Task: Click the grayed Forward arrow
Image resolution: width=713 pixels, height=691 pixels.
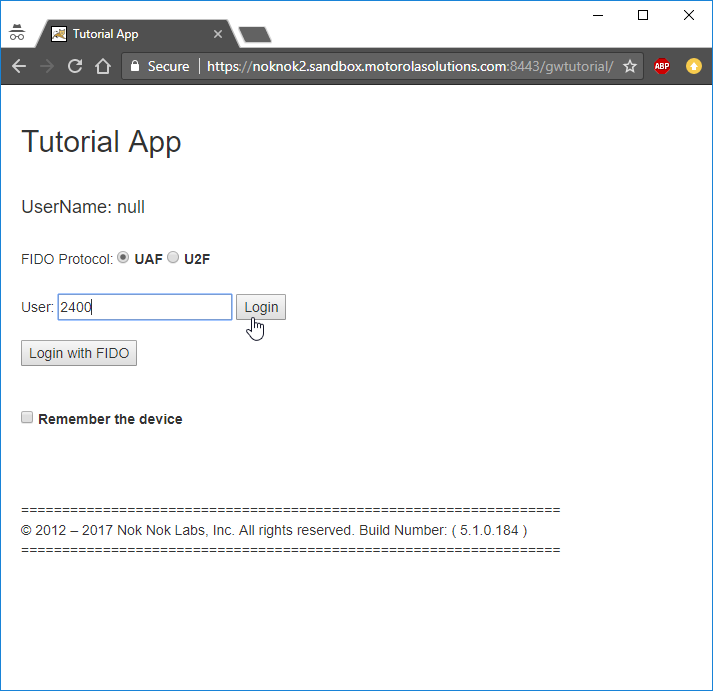Action: pyautogui.click(x=47, y=66)
